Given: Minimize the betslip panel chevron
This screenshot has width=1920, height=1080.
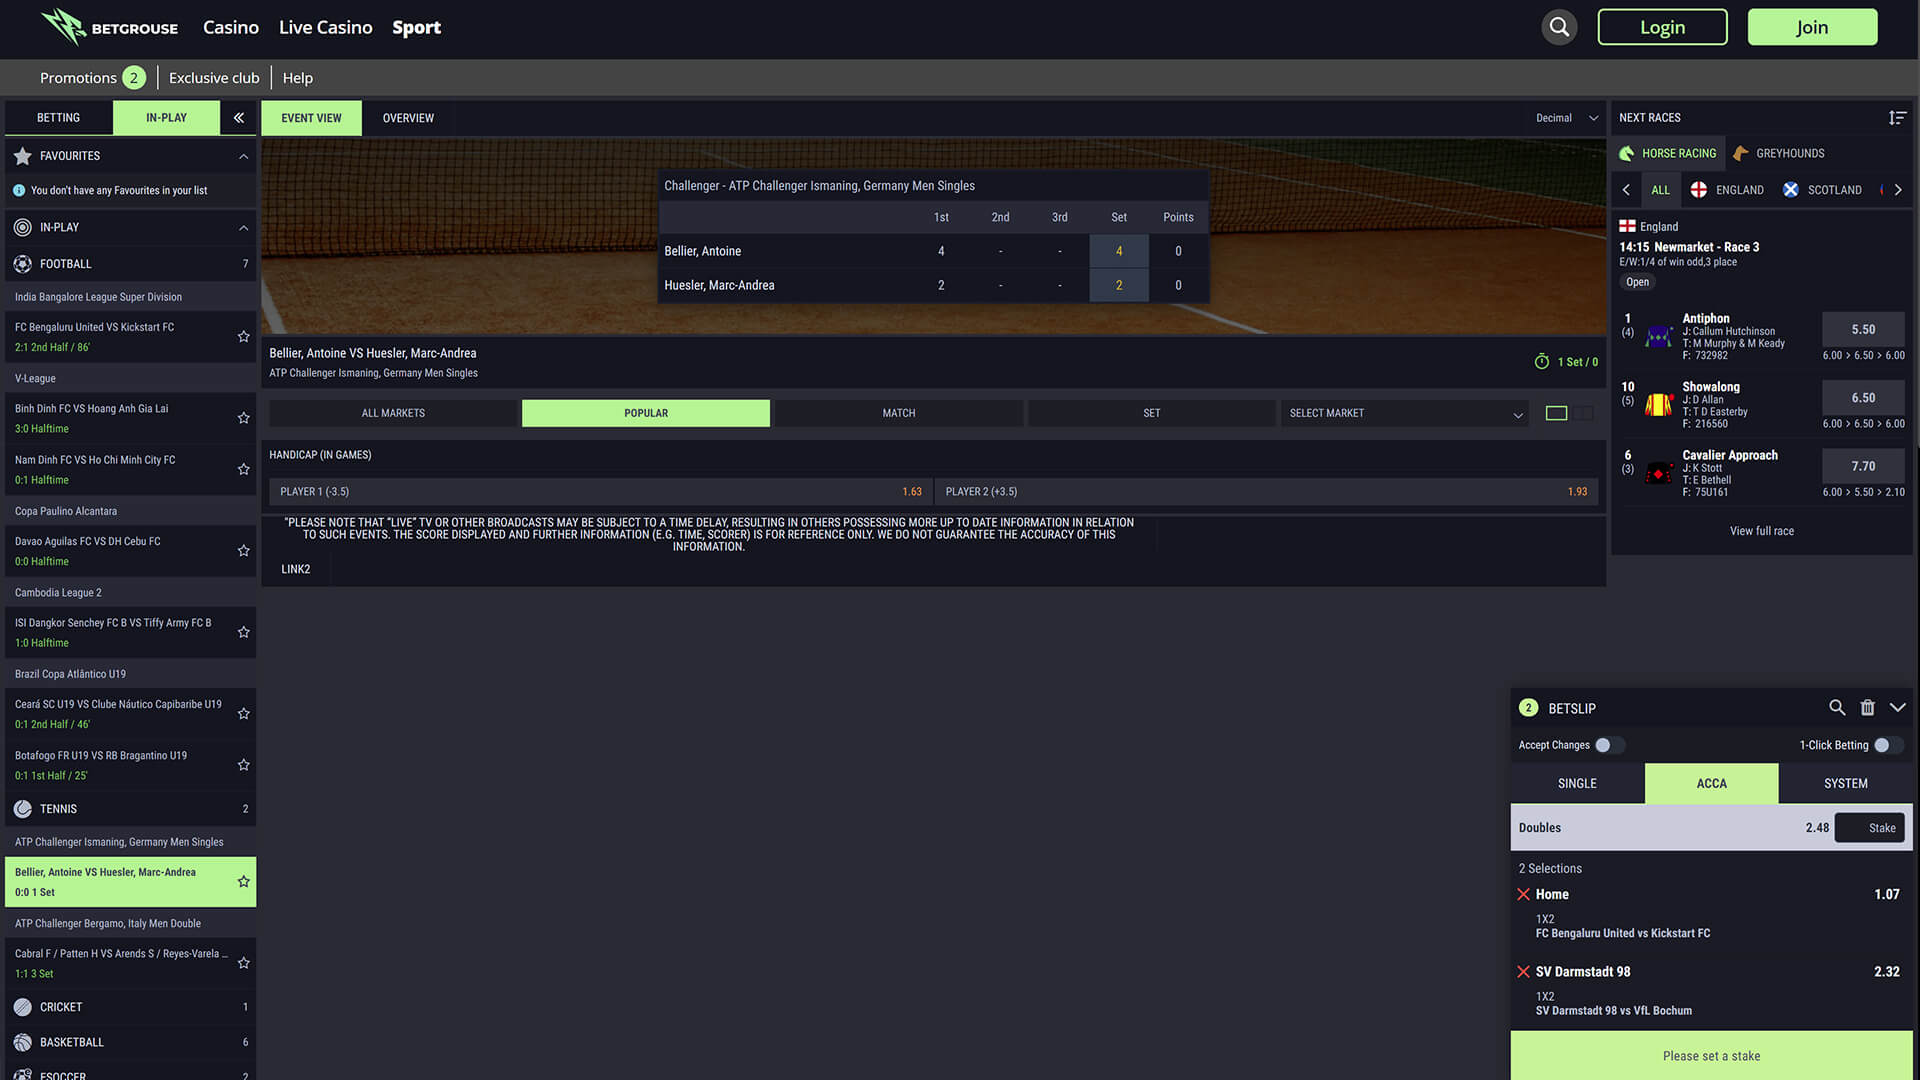Looking at the screenshot, I should tap(1897, 708).
